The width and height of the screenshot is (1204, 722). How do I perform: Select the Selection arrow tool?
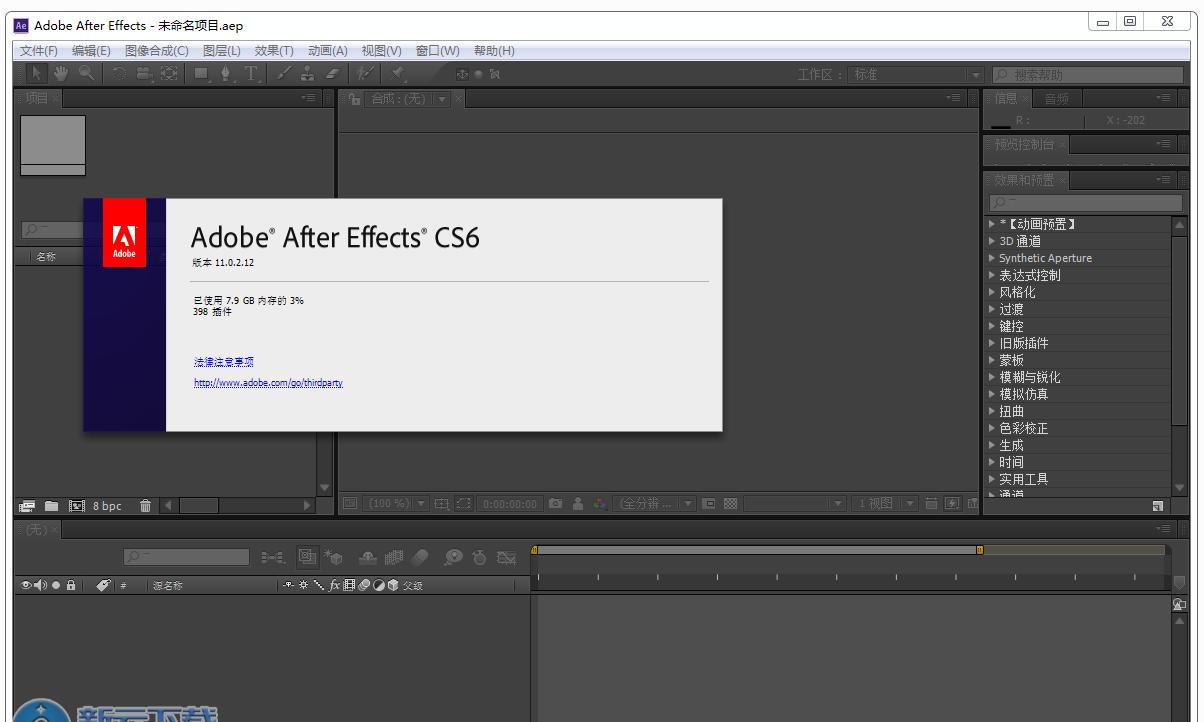[x=36, y=74]
